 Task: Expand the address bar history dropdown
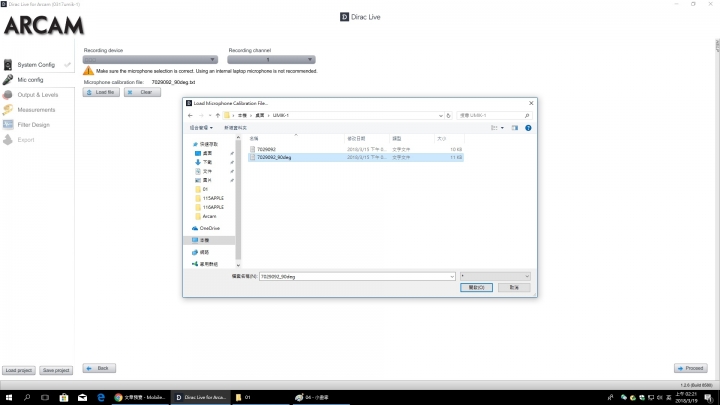pos(441,115)
